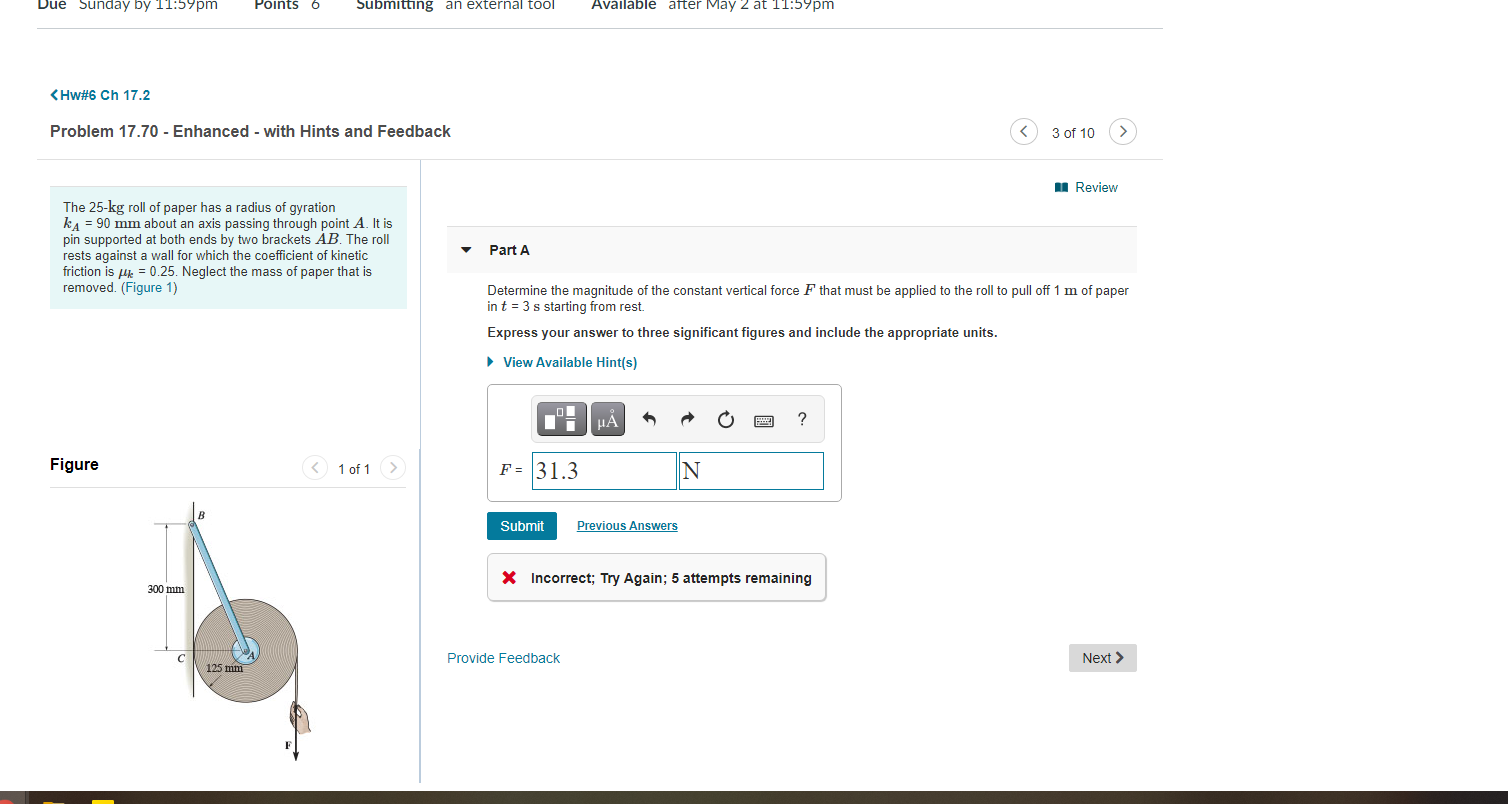The width and height of the screenshot is (1508, 804).
Task: Select the units input field showing N
Action: point(751,470)
